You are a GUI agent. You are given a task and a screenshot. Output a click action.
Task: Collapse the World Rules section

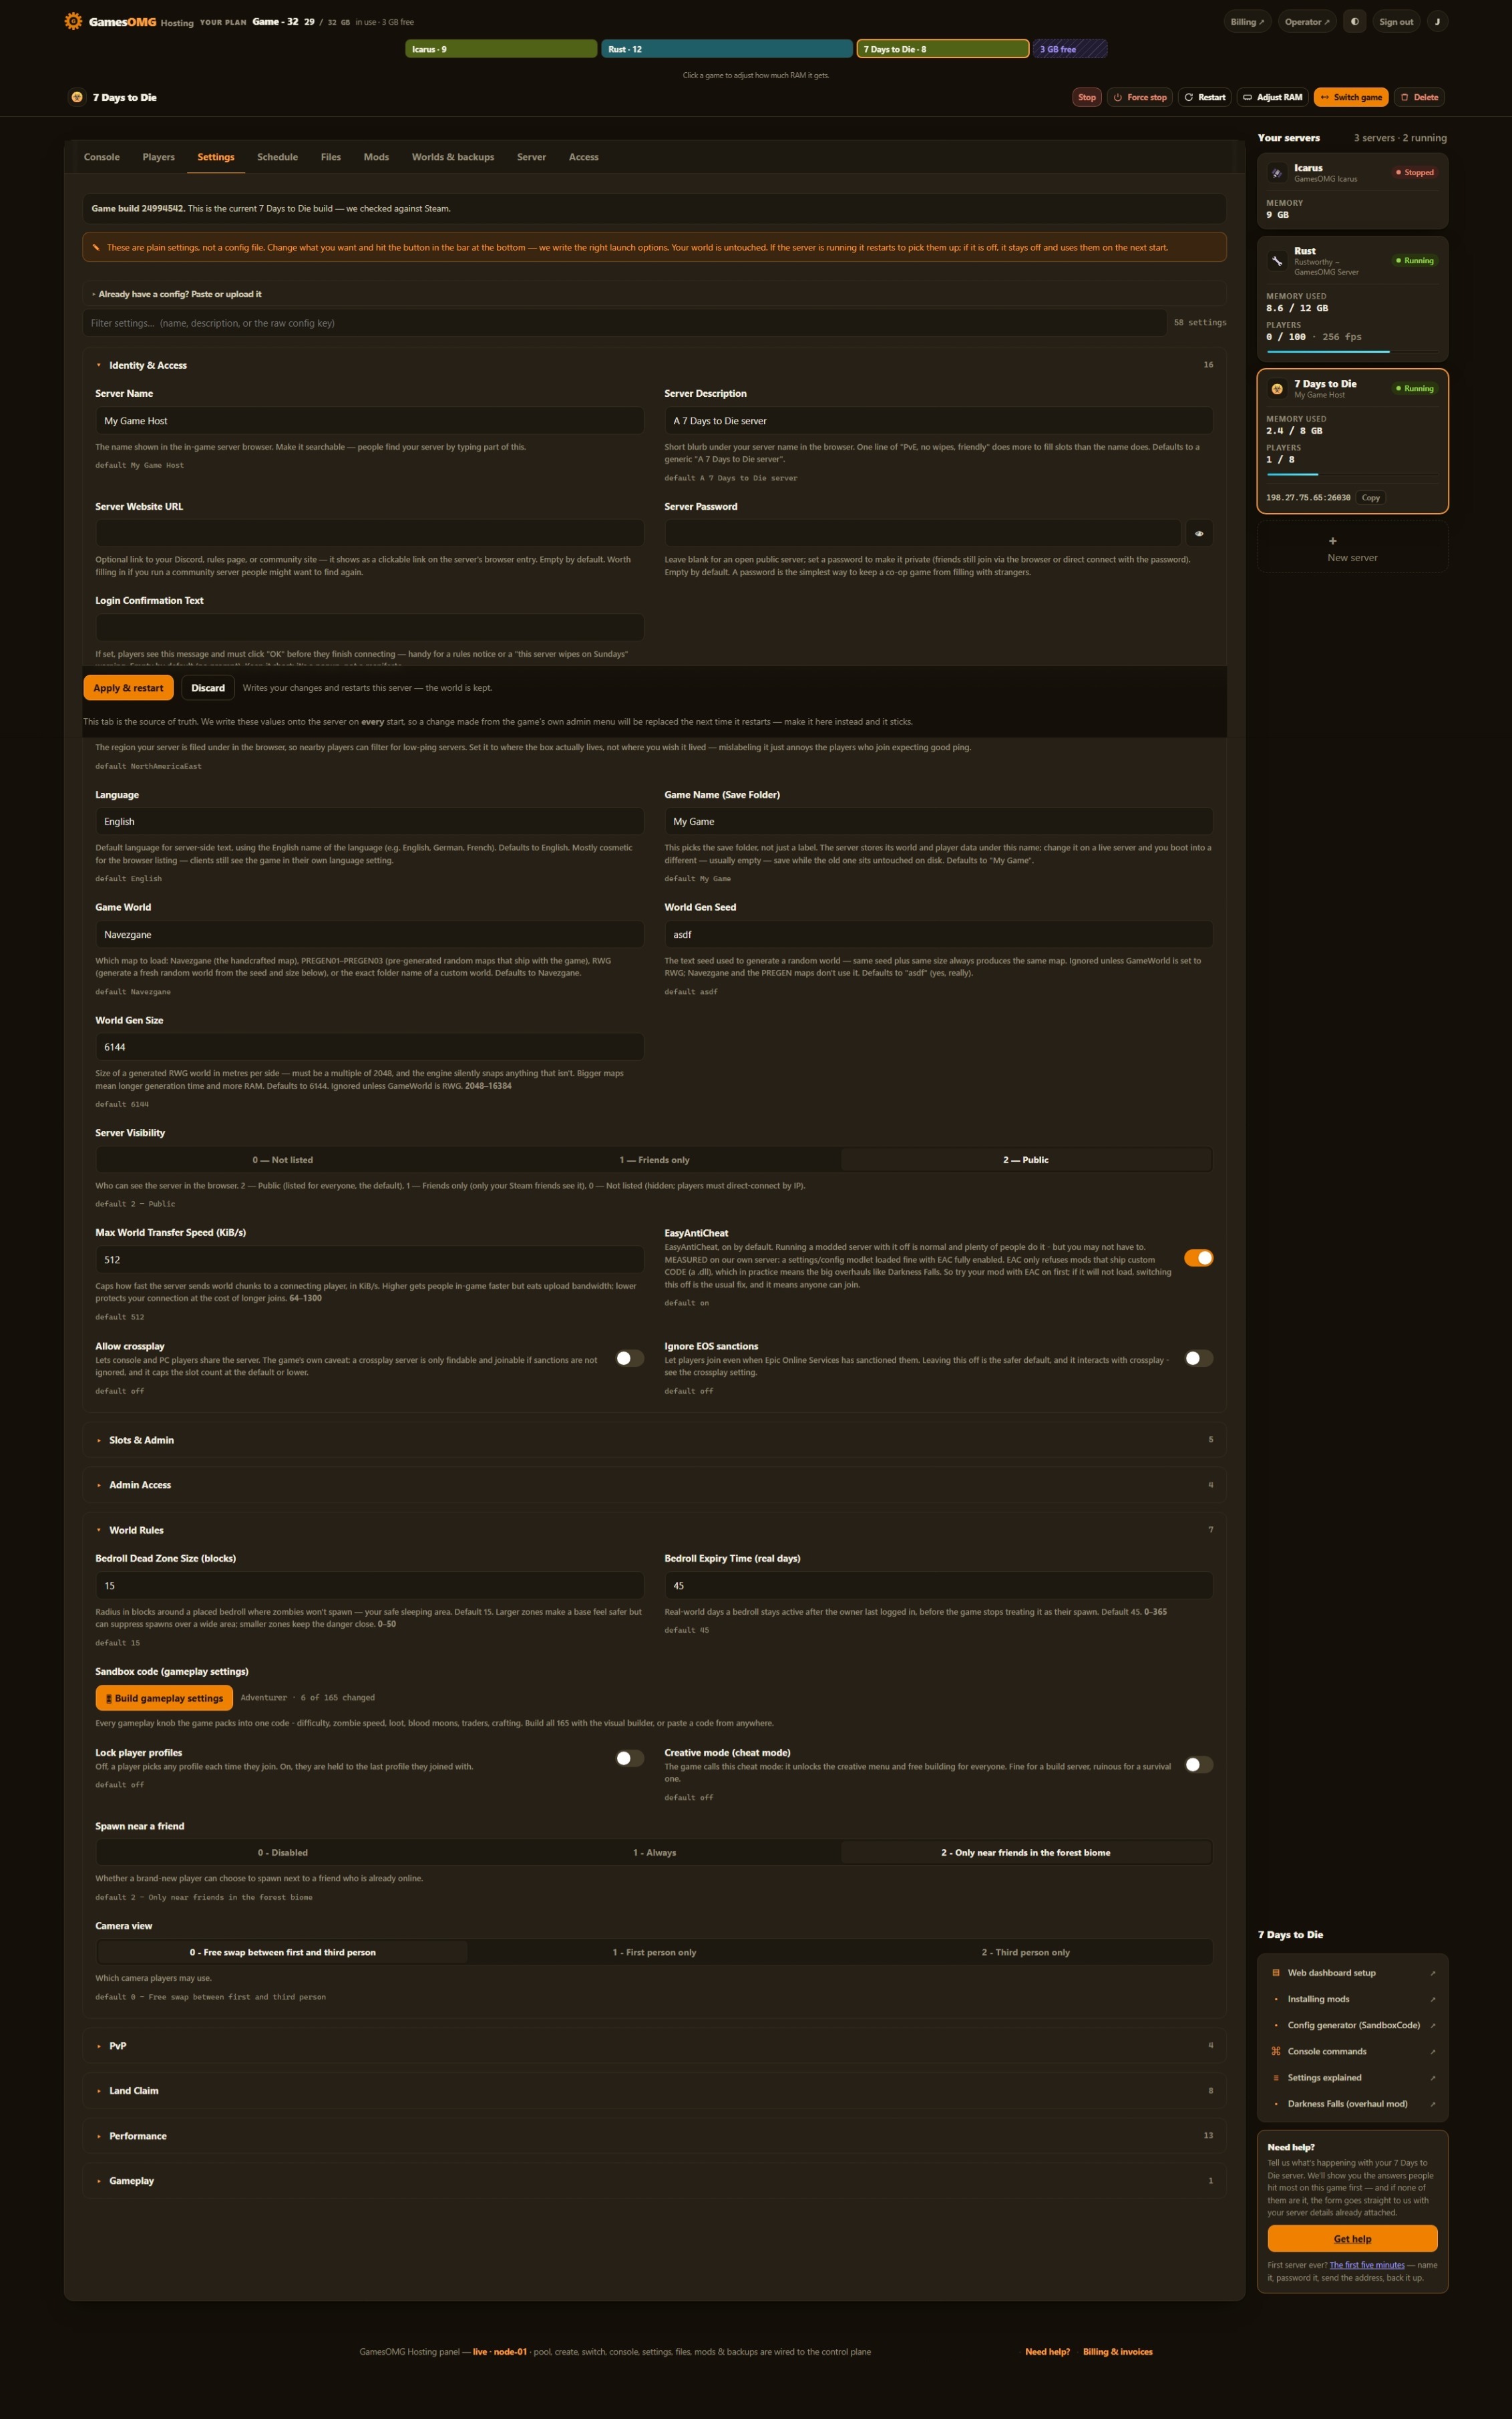click(654, 1529)
